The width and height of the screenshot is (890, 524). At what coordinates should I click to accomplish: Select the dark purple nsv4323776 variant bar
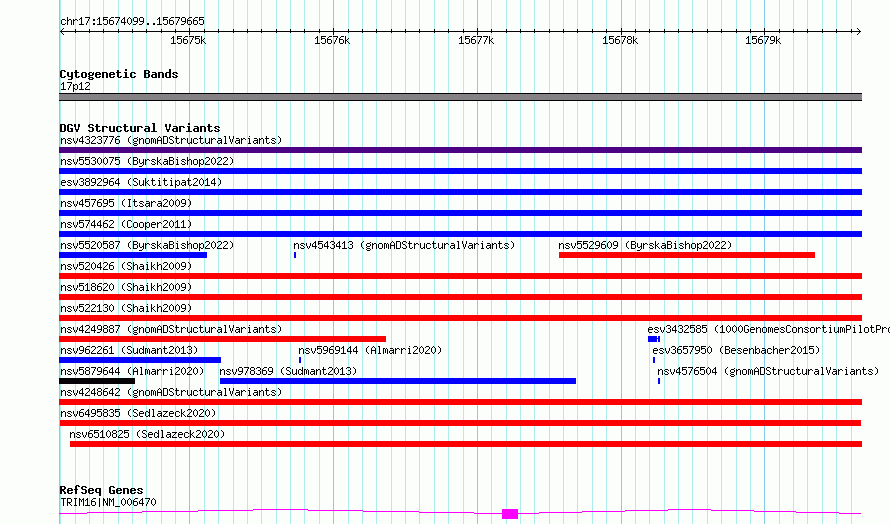click(x=460, y=150)
